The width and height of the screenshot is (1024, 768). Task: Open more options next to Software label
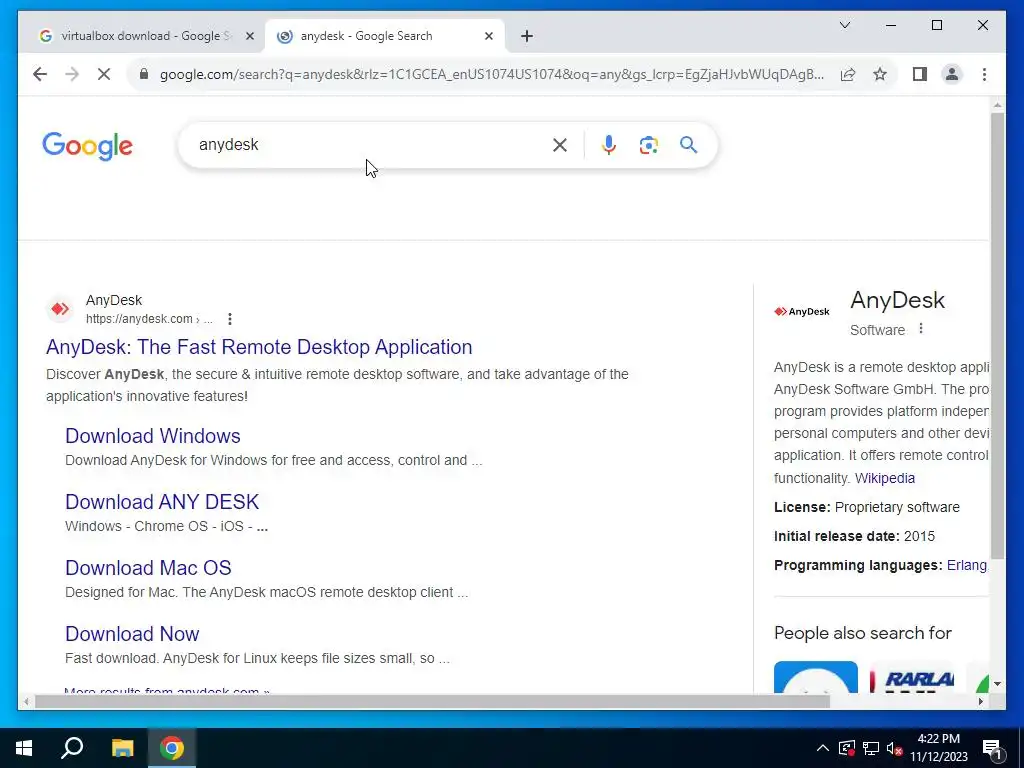click(x=921, y=328)
